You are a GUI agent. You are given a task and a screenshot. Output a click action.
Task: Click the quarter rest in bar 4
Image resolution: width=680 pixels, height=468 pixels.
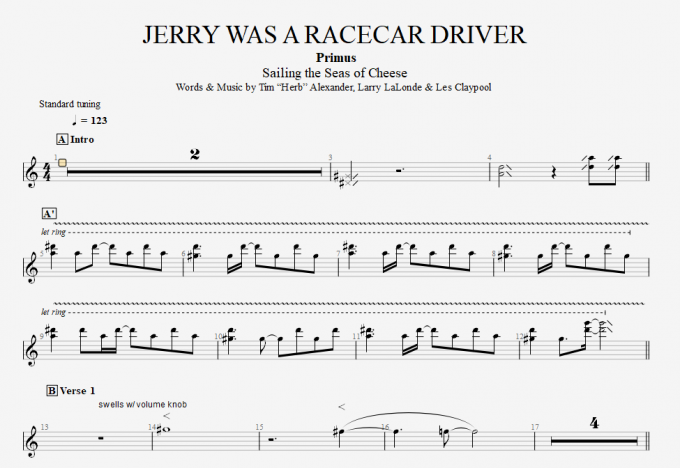(553, 172)
